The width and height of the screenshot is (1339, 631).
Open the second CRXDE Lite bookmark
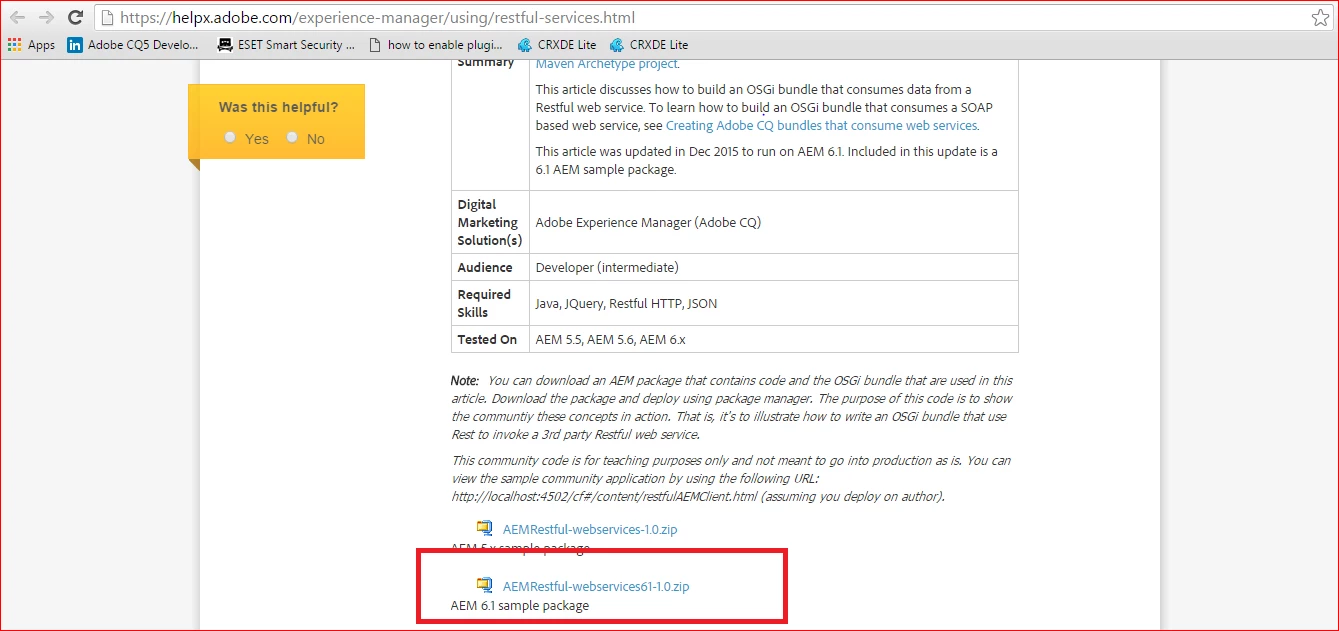tap(648, 45)
